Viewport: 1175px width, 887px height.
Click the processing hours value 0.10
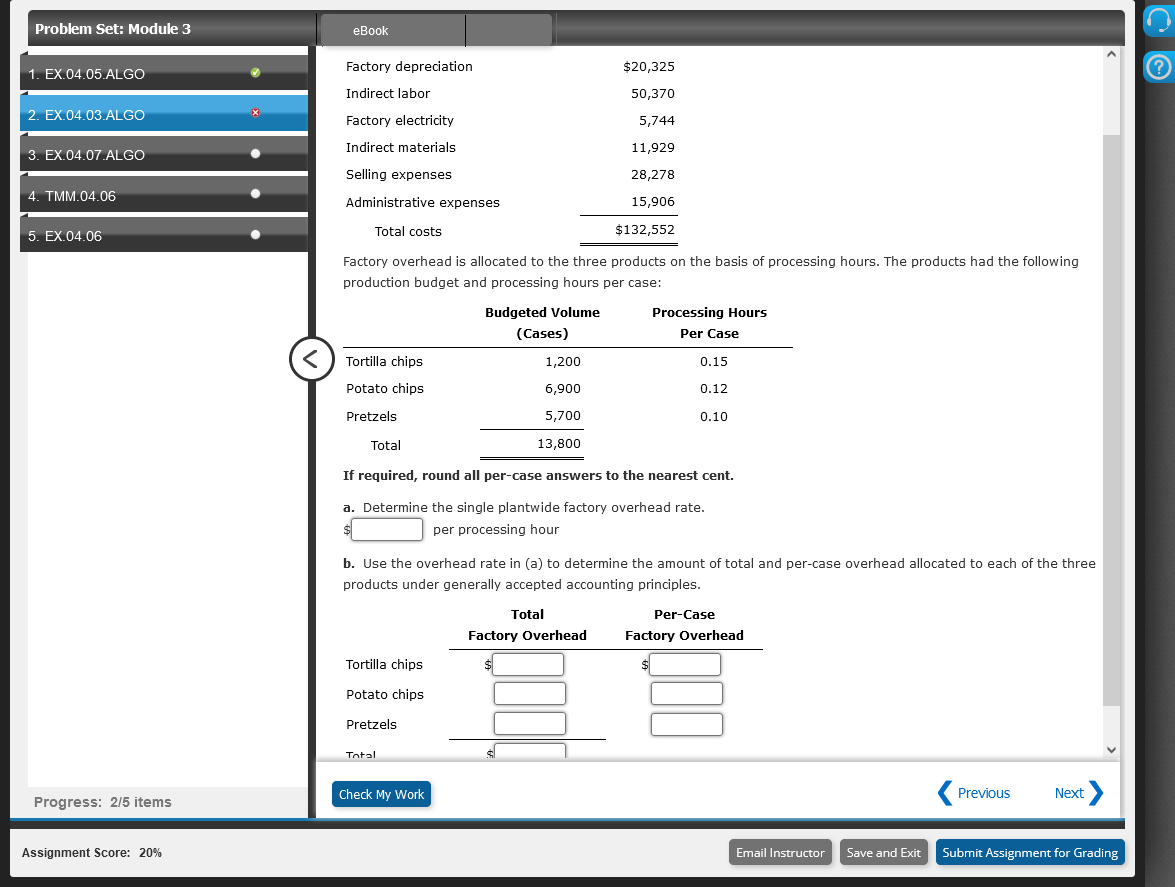tap(714, 417)
